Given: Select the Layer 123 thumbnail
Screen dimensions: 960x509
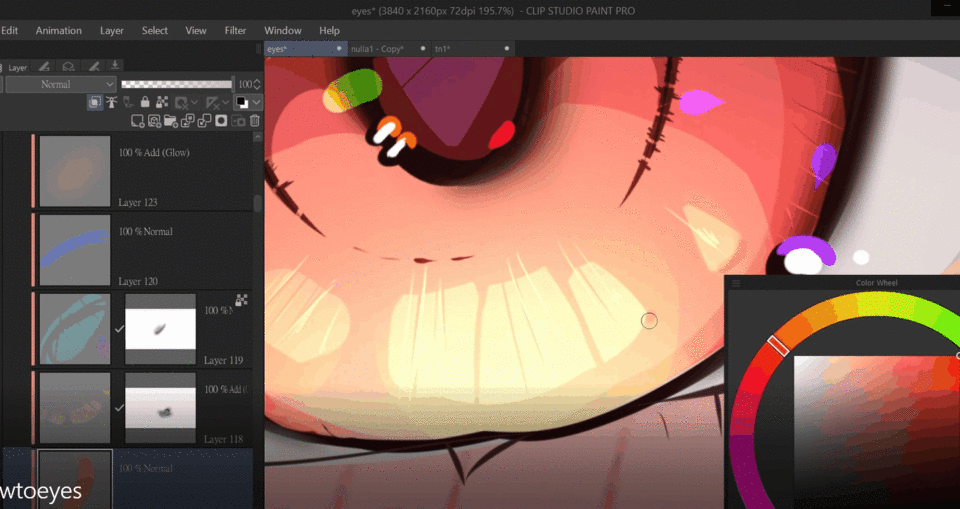Looking at the screenshot, I should click(x=75, y=171).
